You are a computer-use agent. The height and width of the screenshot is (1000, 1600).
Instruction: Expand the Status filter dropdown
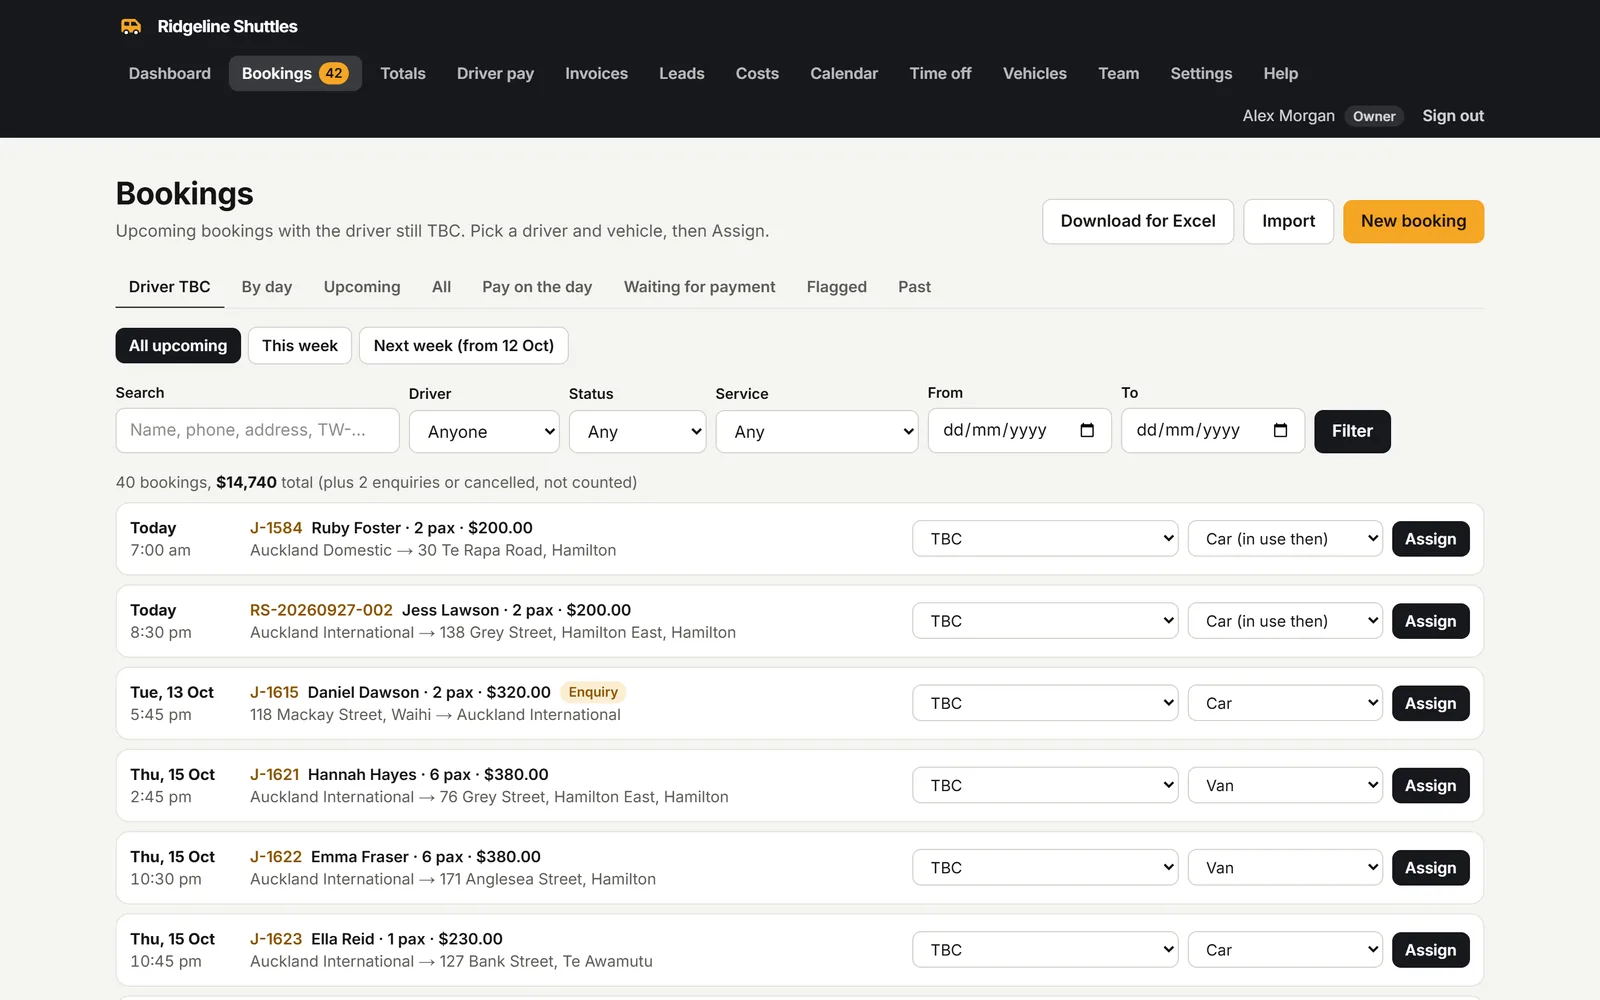click(638, 432)
